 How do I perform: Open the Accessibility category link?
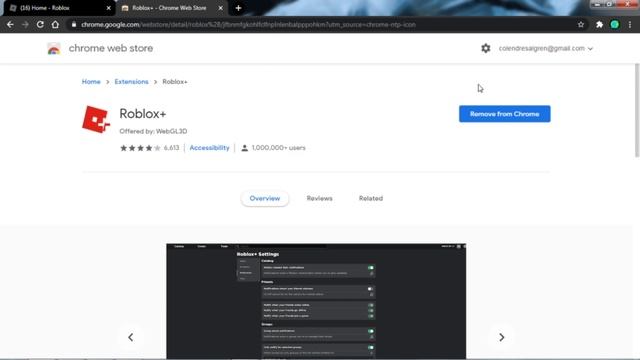(209, 148)
